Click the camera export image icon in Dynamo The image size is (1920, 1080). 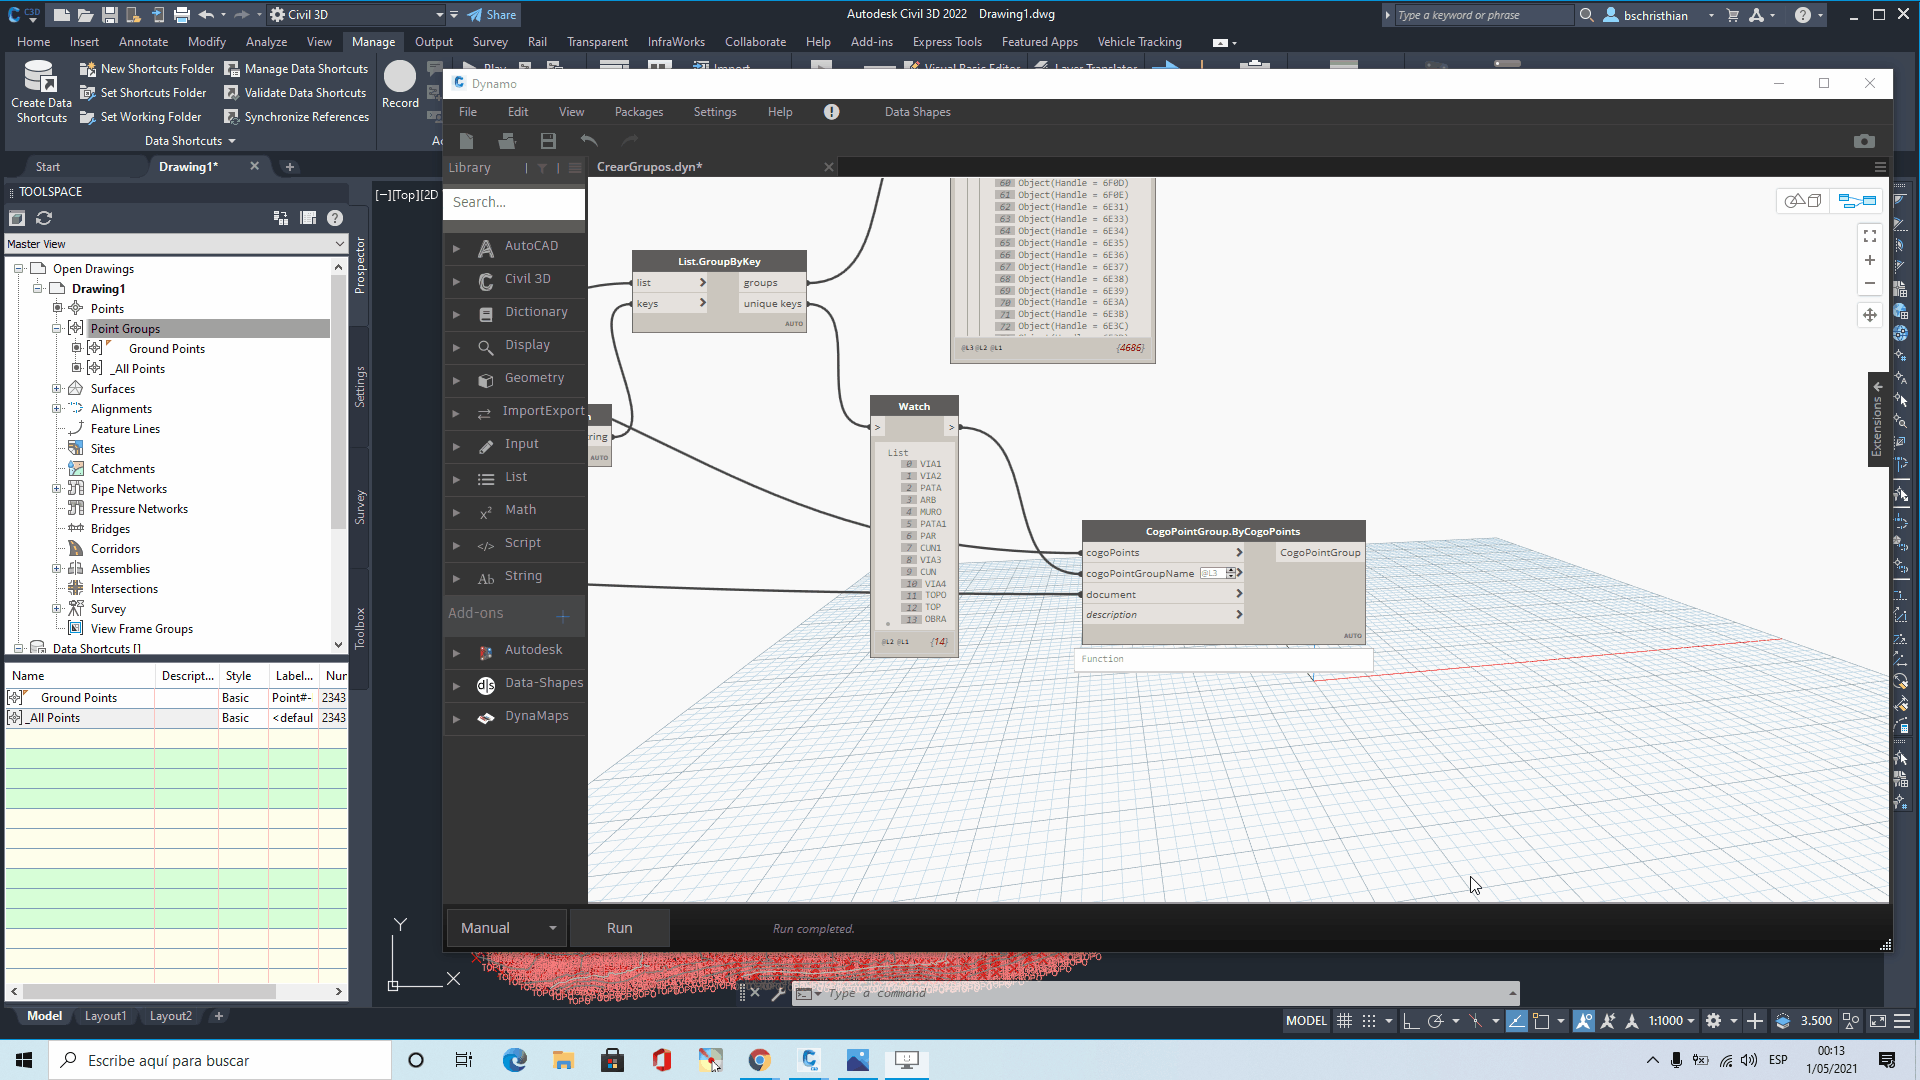(1864, 141)
